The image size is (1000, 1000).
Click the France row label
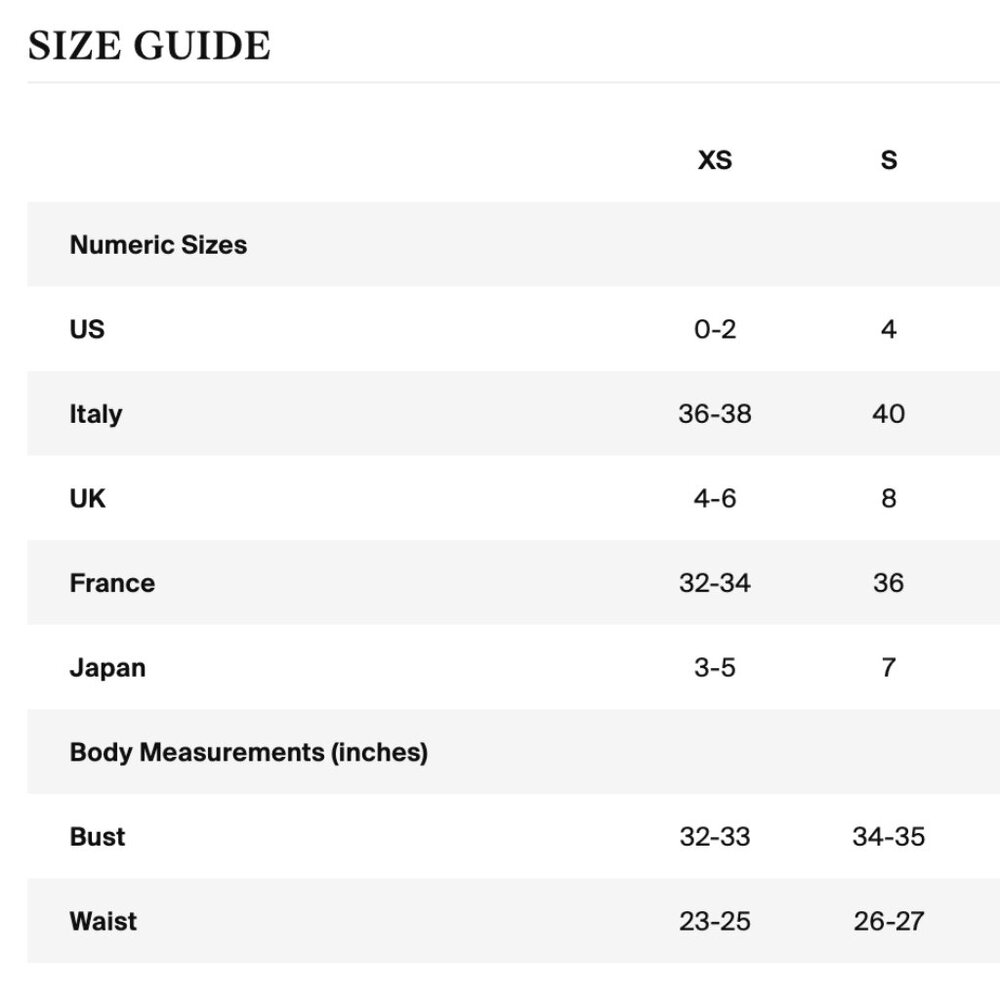point(112,583)
